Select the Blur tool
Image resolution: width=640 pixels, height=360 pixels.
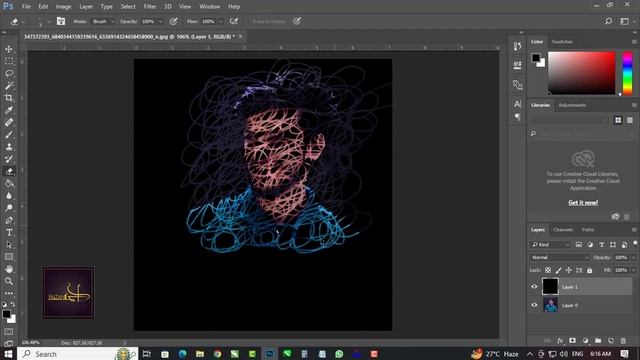click(9, 196)
